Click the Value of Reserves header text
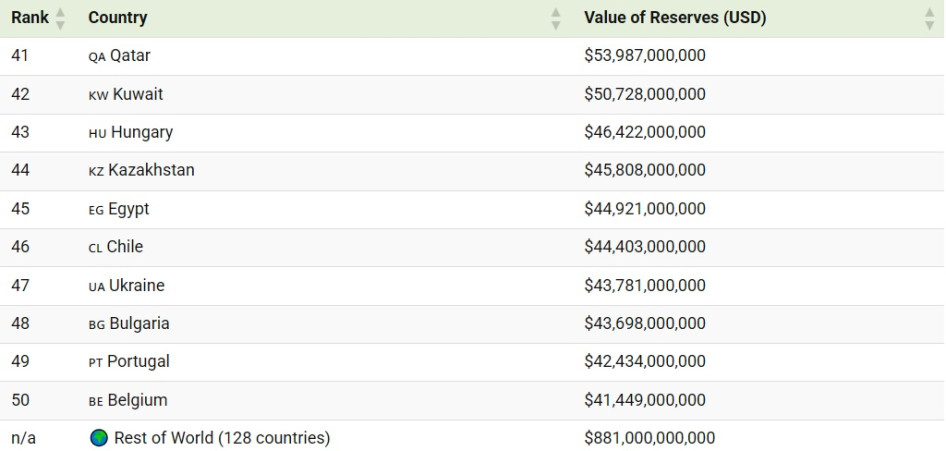 coord(675,18)
